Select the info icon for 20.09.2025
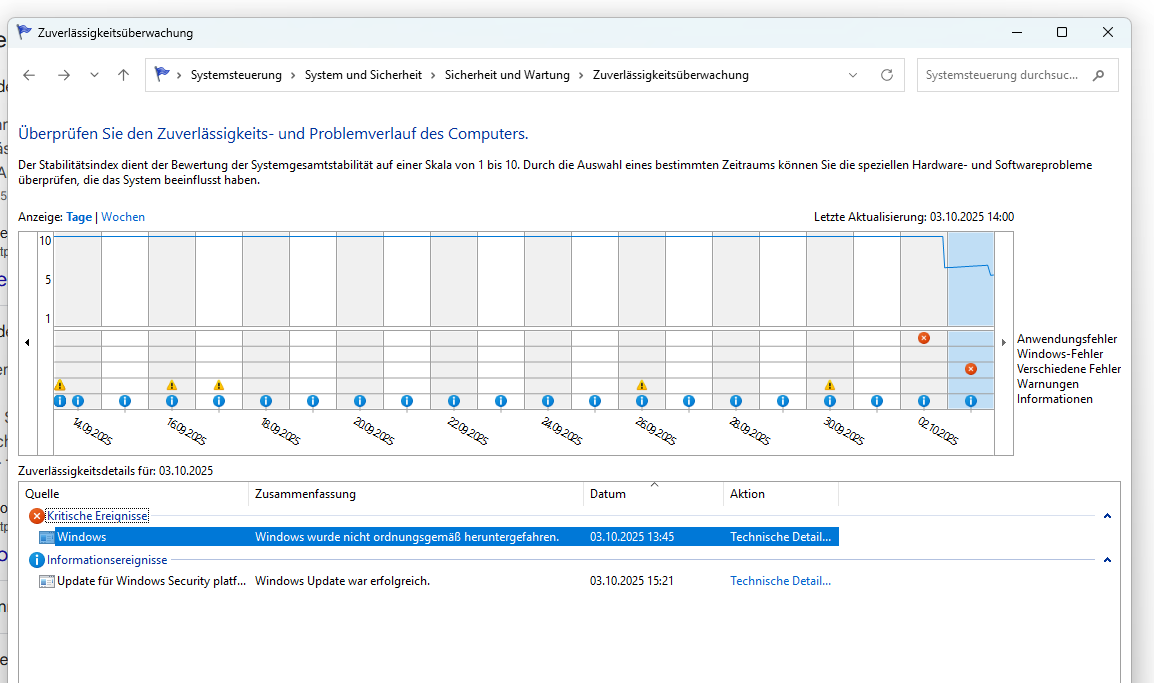The height and width of the screenshot is (683, 1154). pyautogui.click(x=360, y=401)
